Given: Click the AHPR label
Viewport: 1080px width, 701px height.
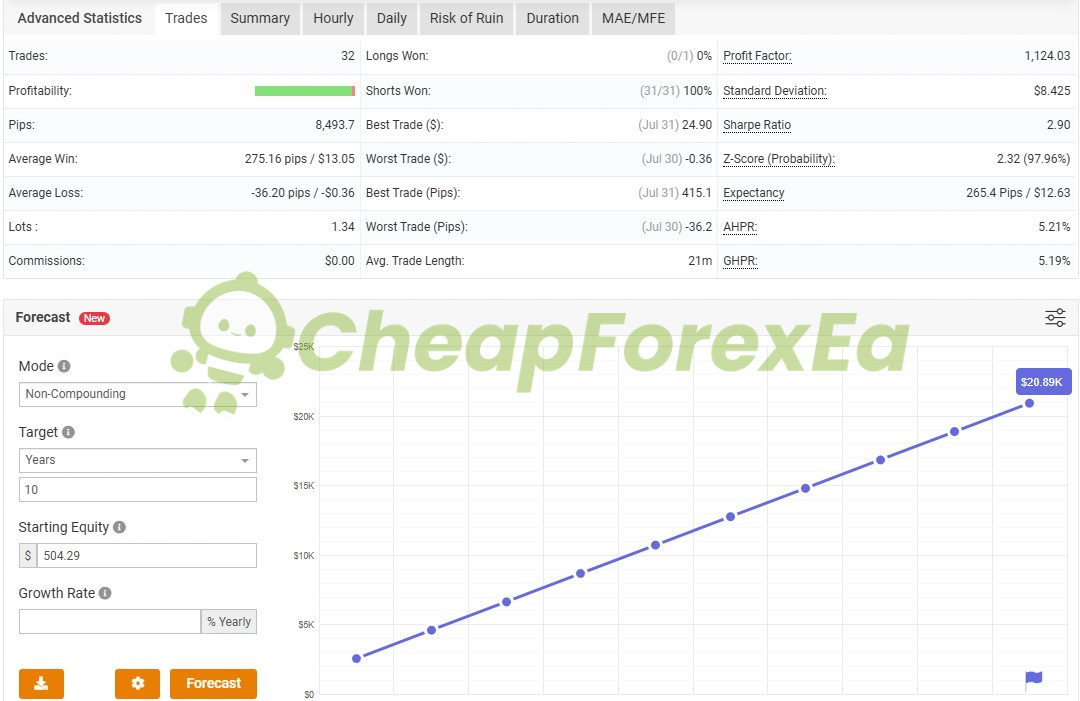Looking at the screenshot, I should click(740, 227).
